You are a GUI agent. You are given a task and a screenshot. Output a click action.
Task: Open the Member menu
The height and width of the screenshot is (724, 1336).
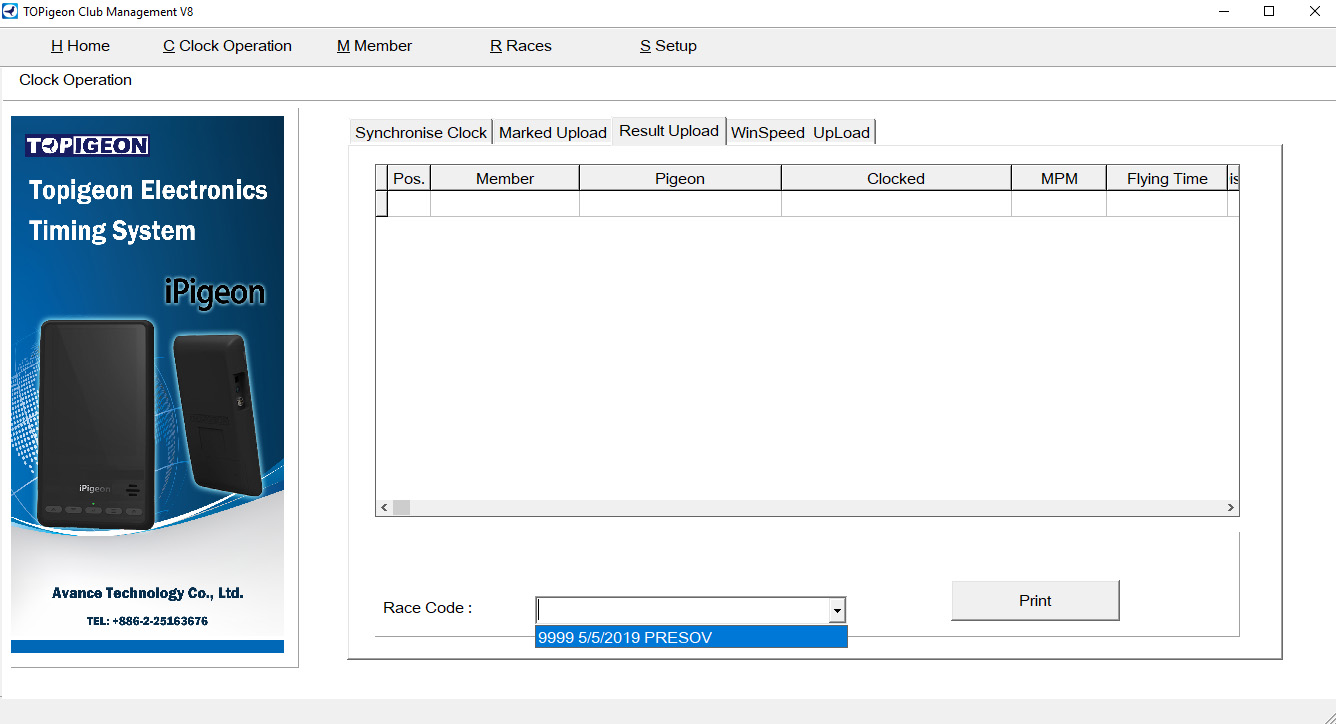[x=374, y=46]
